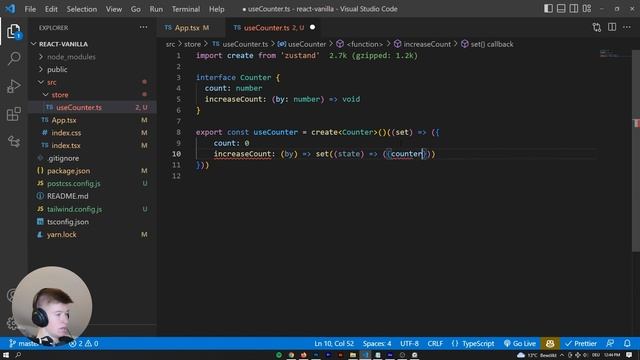Viewport: 640px width, 360px height.
Task: Open the Selection menu
Action: click(x=82, y=9)
